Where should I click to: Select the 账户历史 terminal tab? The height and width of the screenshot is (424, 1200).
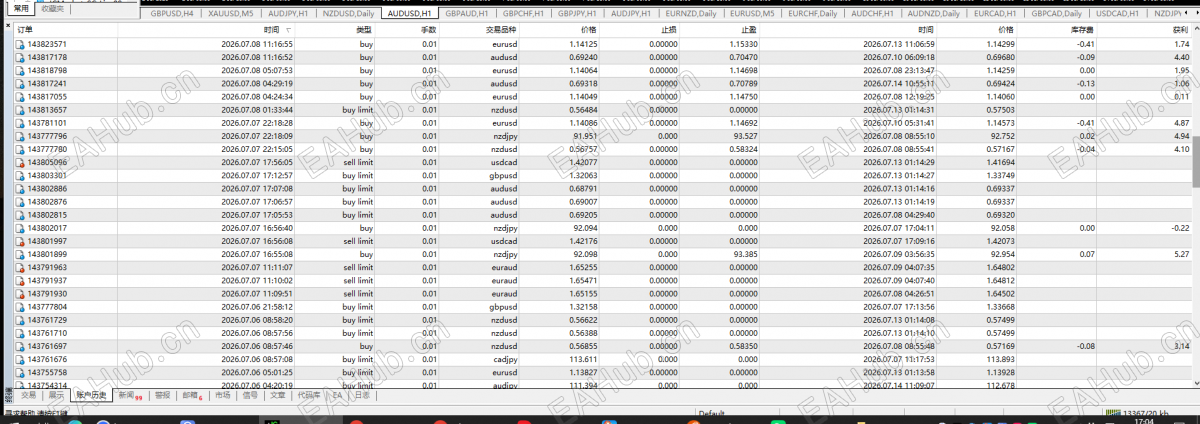click(93, 395)
